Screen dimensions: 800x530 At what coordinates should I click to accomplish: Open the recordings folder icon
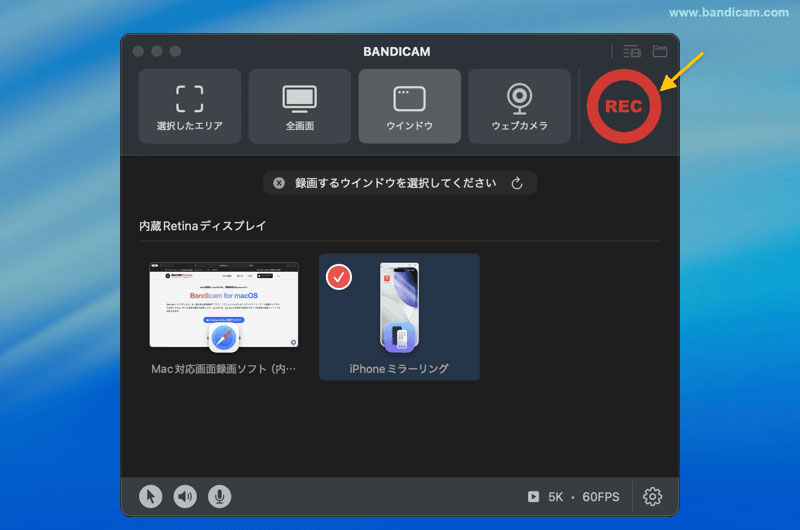[660, 51]
